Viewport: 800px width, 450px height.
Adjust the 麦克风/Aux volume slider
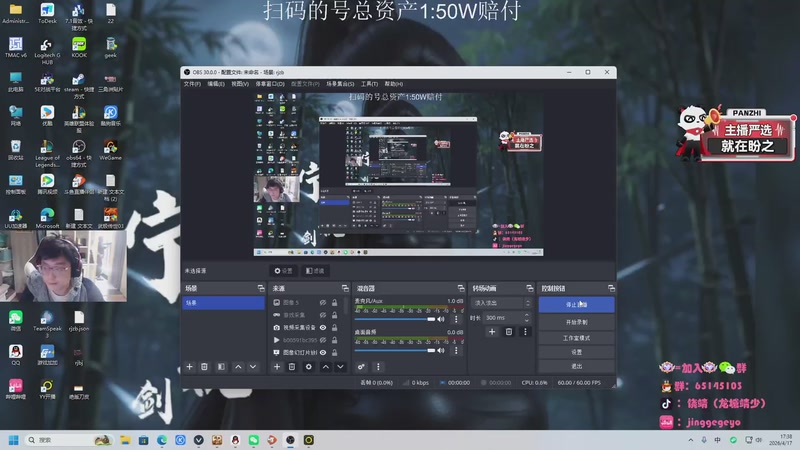[394, 319]
